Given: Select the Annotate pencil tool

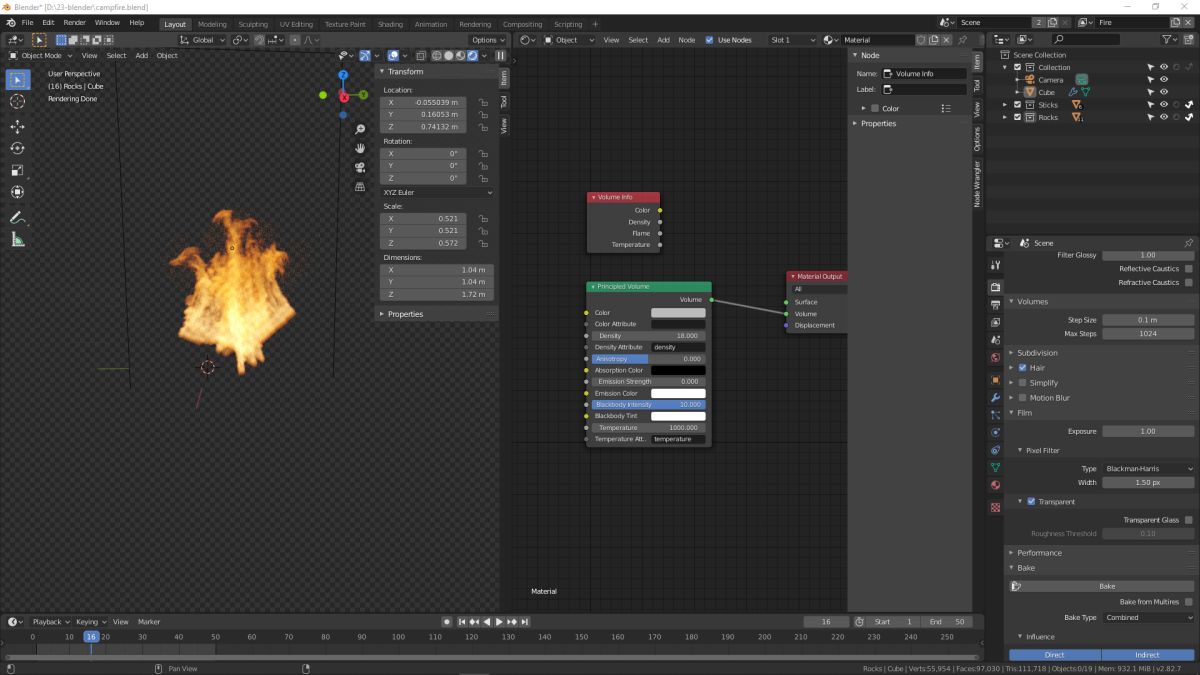Looking at the screenshot, I should click(x=17, y=217).
